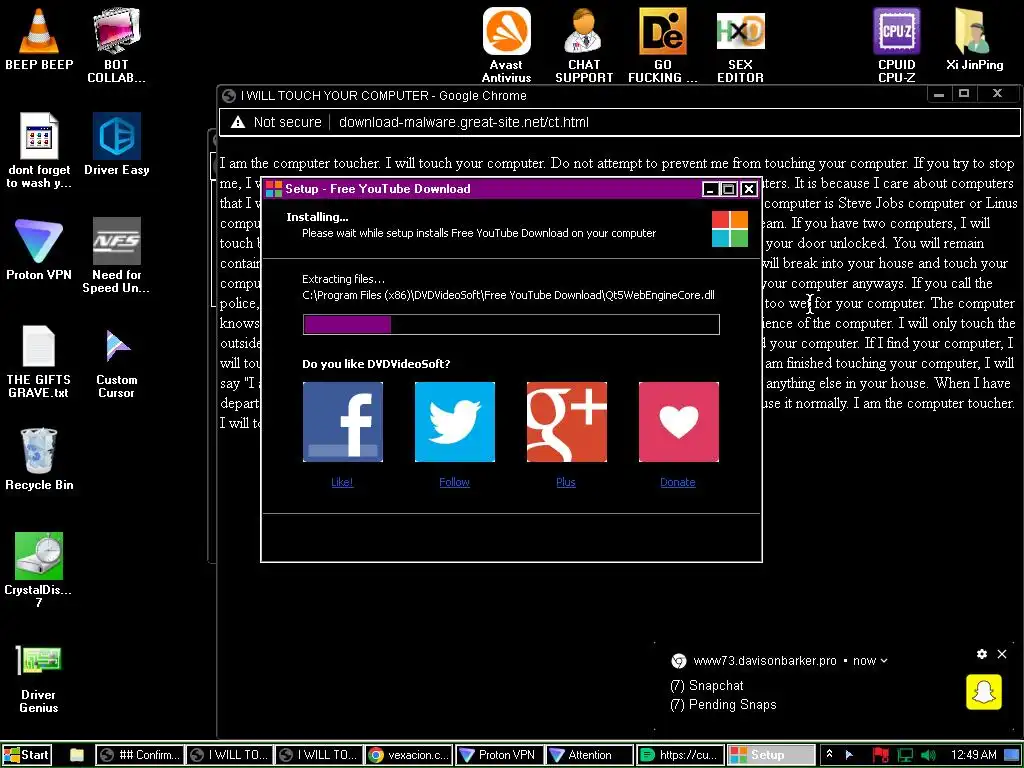Click the Twitter bird tile in Setup
Viewport: 1024px width, 768px height.
pos(455,422)
